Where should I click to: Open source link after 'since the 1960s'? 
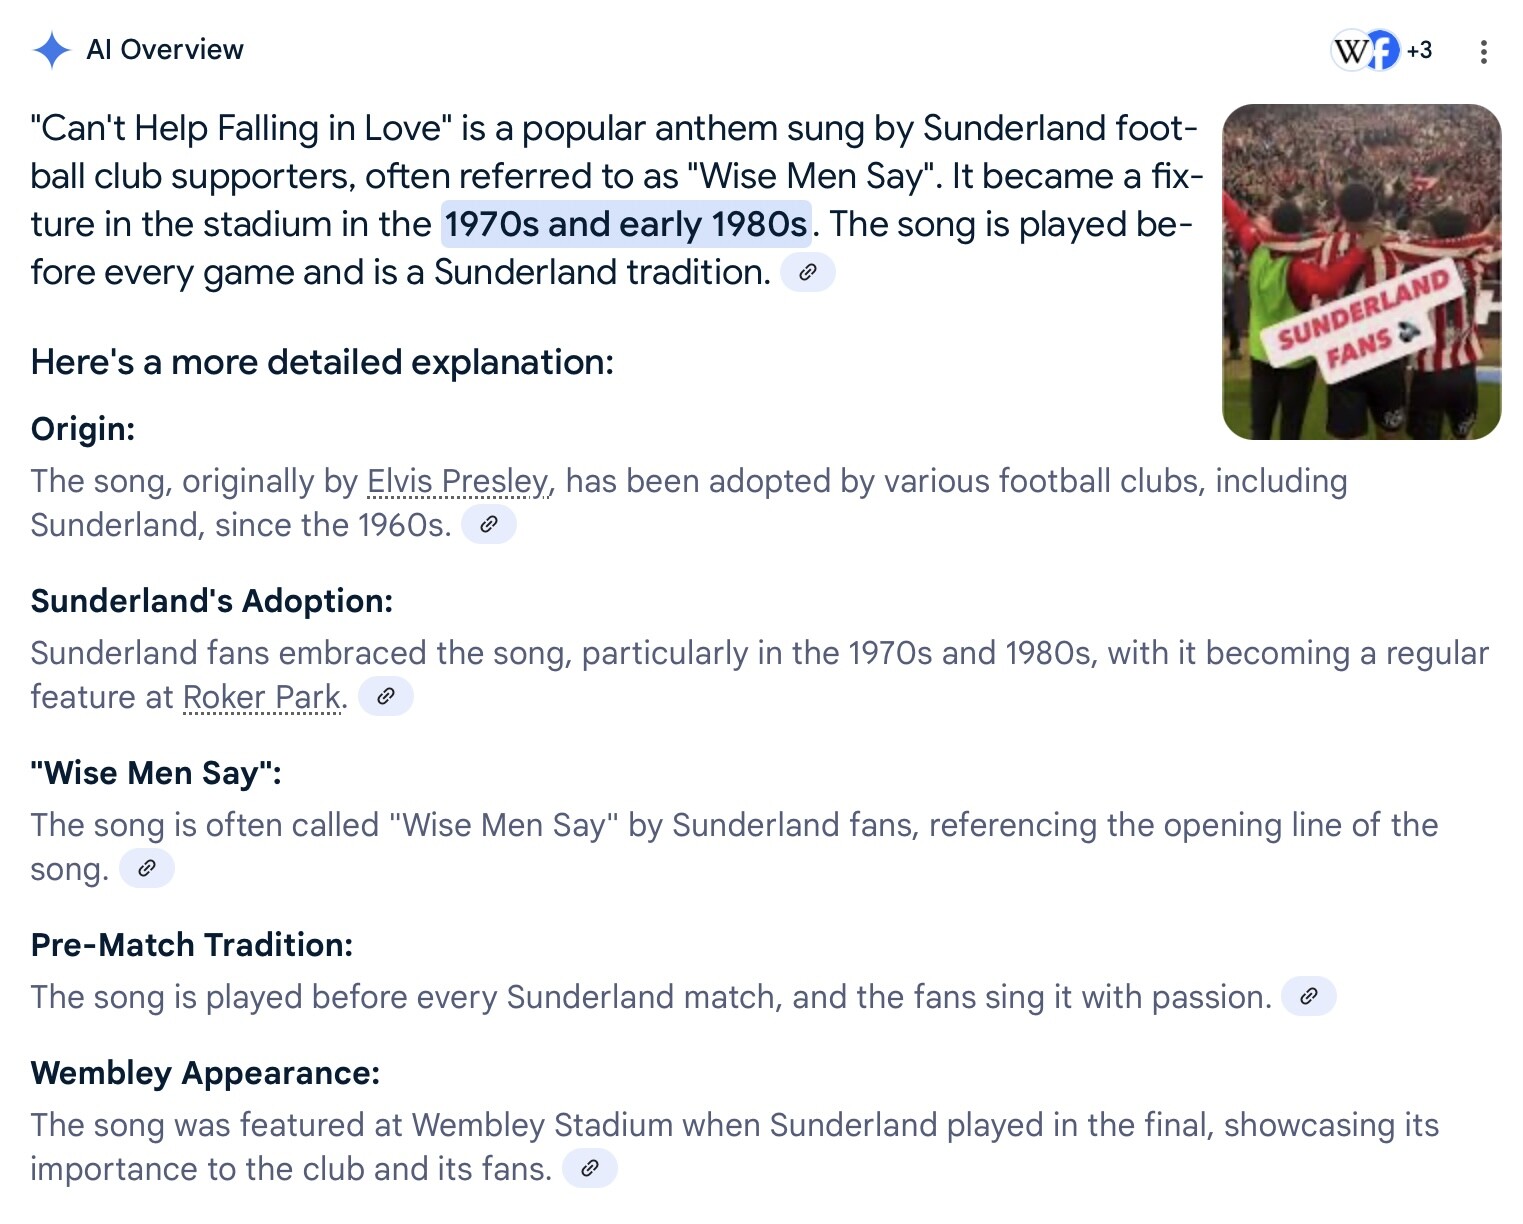point(489,524)
